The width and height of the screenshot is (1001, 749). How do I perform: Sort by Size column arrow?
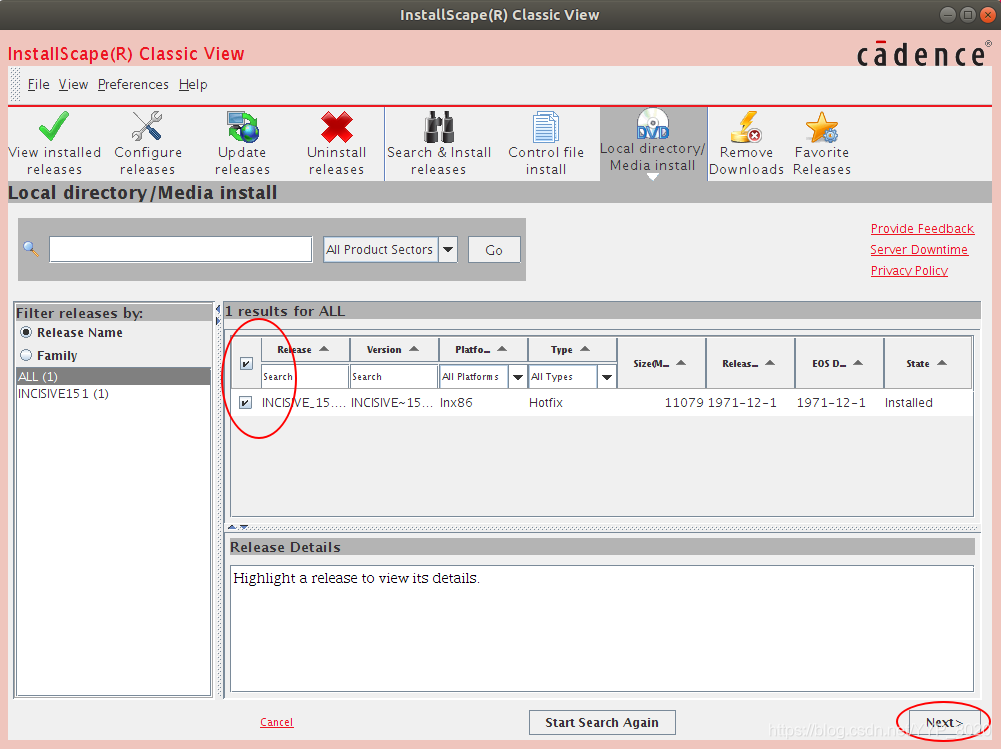pyautogui.click(x=681, y=363)
